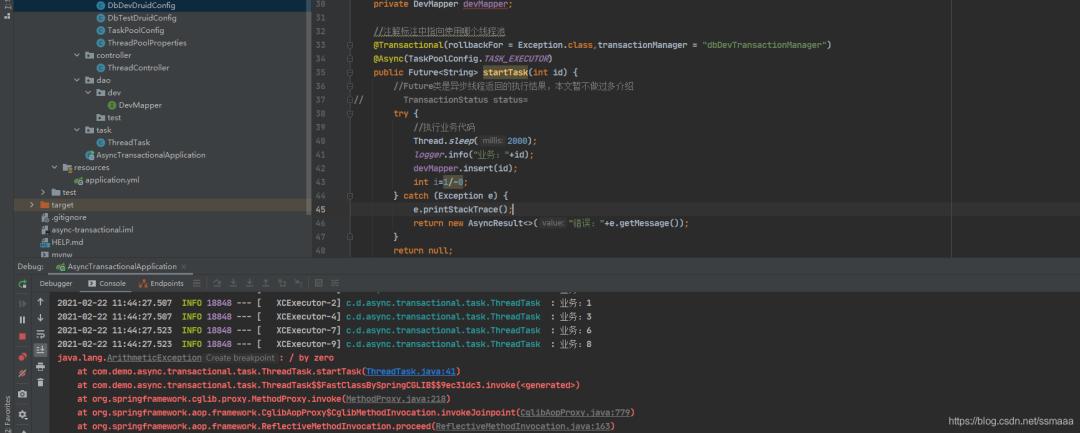Switch to the Debugger tab

(x=55, y=283)
